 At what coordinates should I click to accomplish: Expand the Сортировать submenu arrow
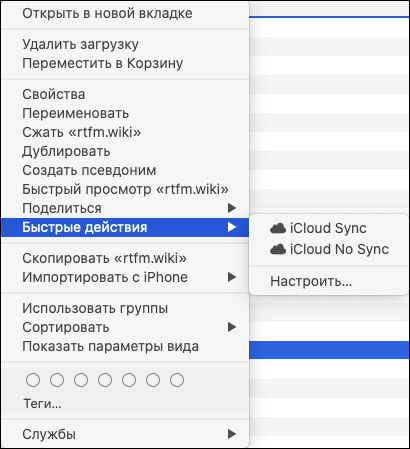point(232,327)
